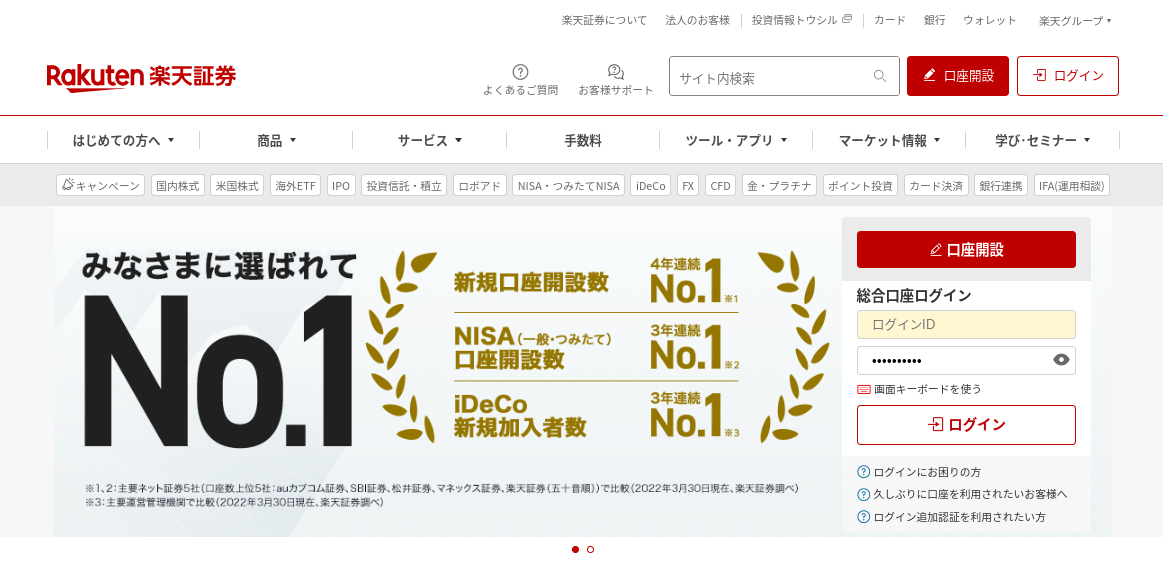Image resolution: width=1163 pixels, height=561 pixels.
Task: Open the ポイント投資 tag
Action: pos(860,186)
